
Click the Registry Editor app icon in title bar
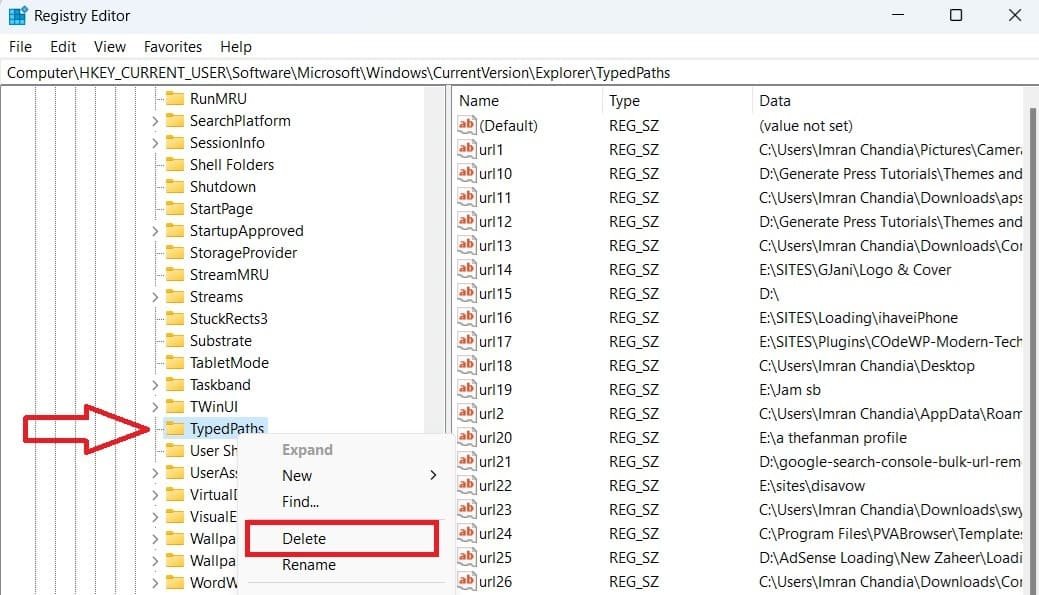pos(18,16)
